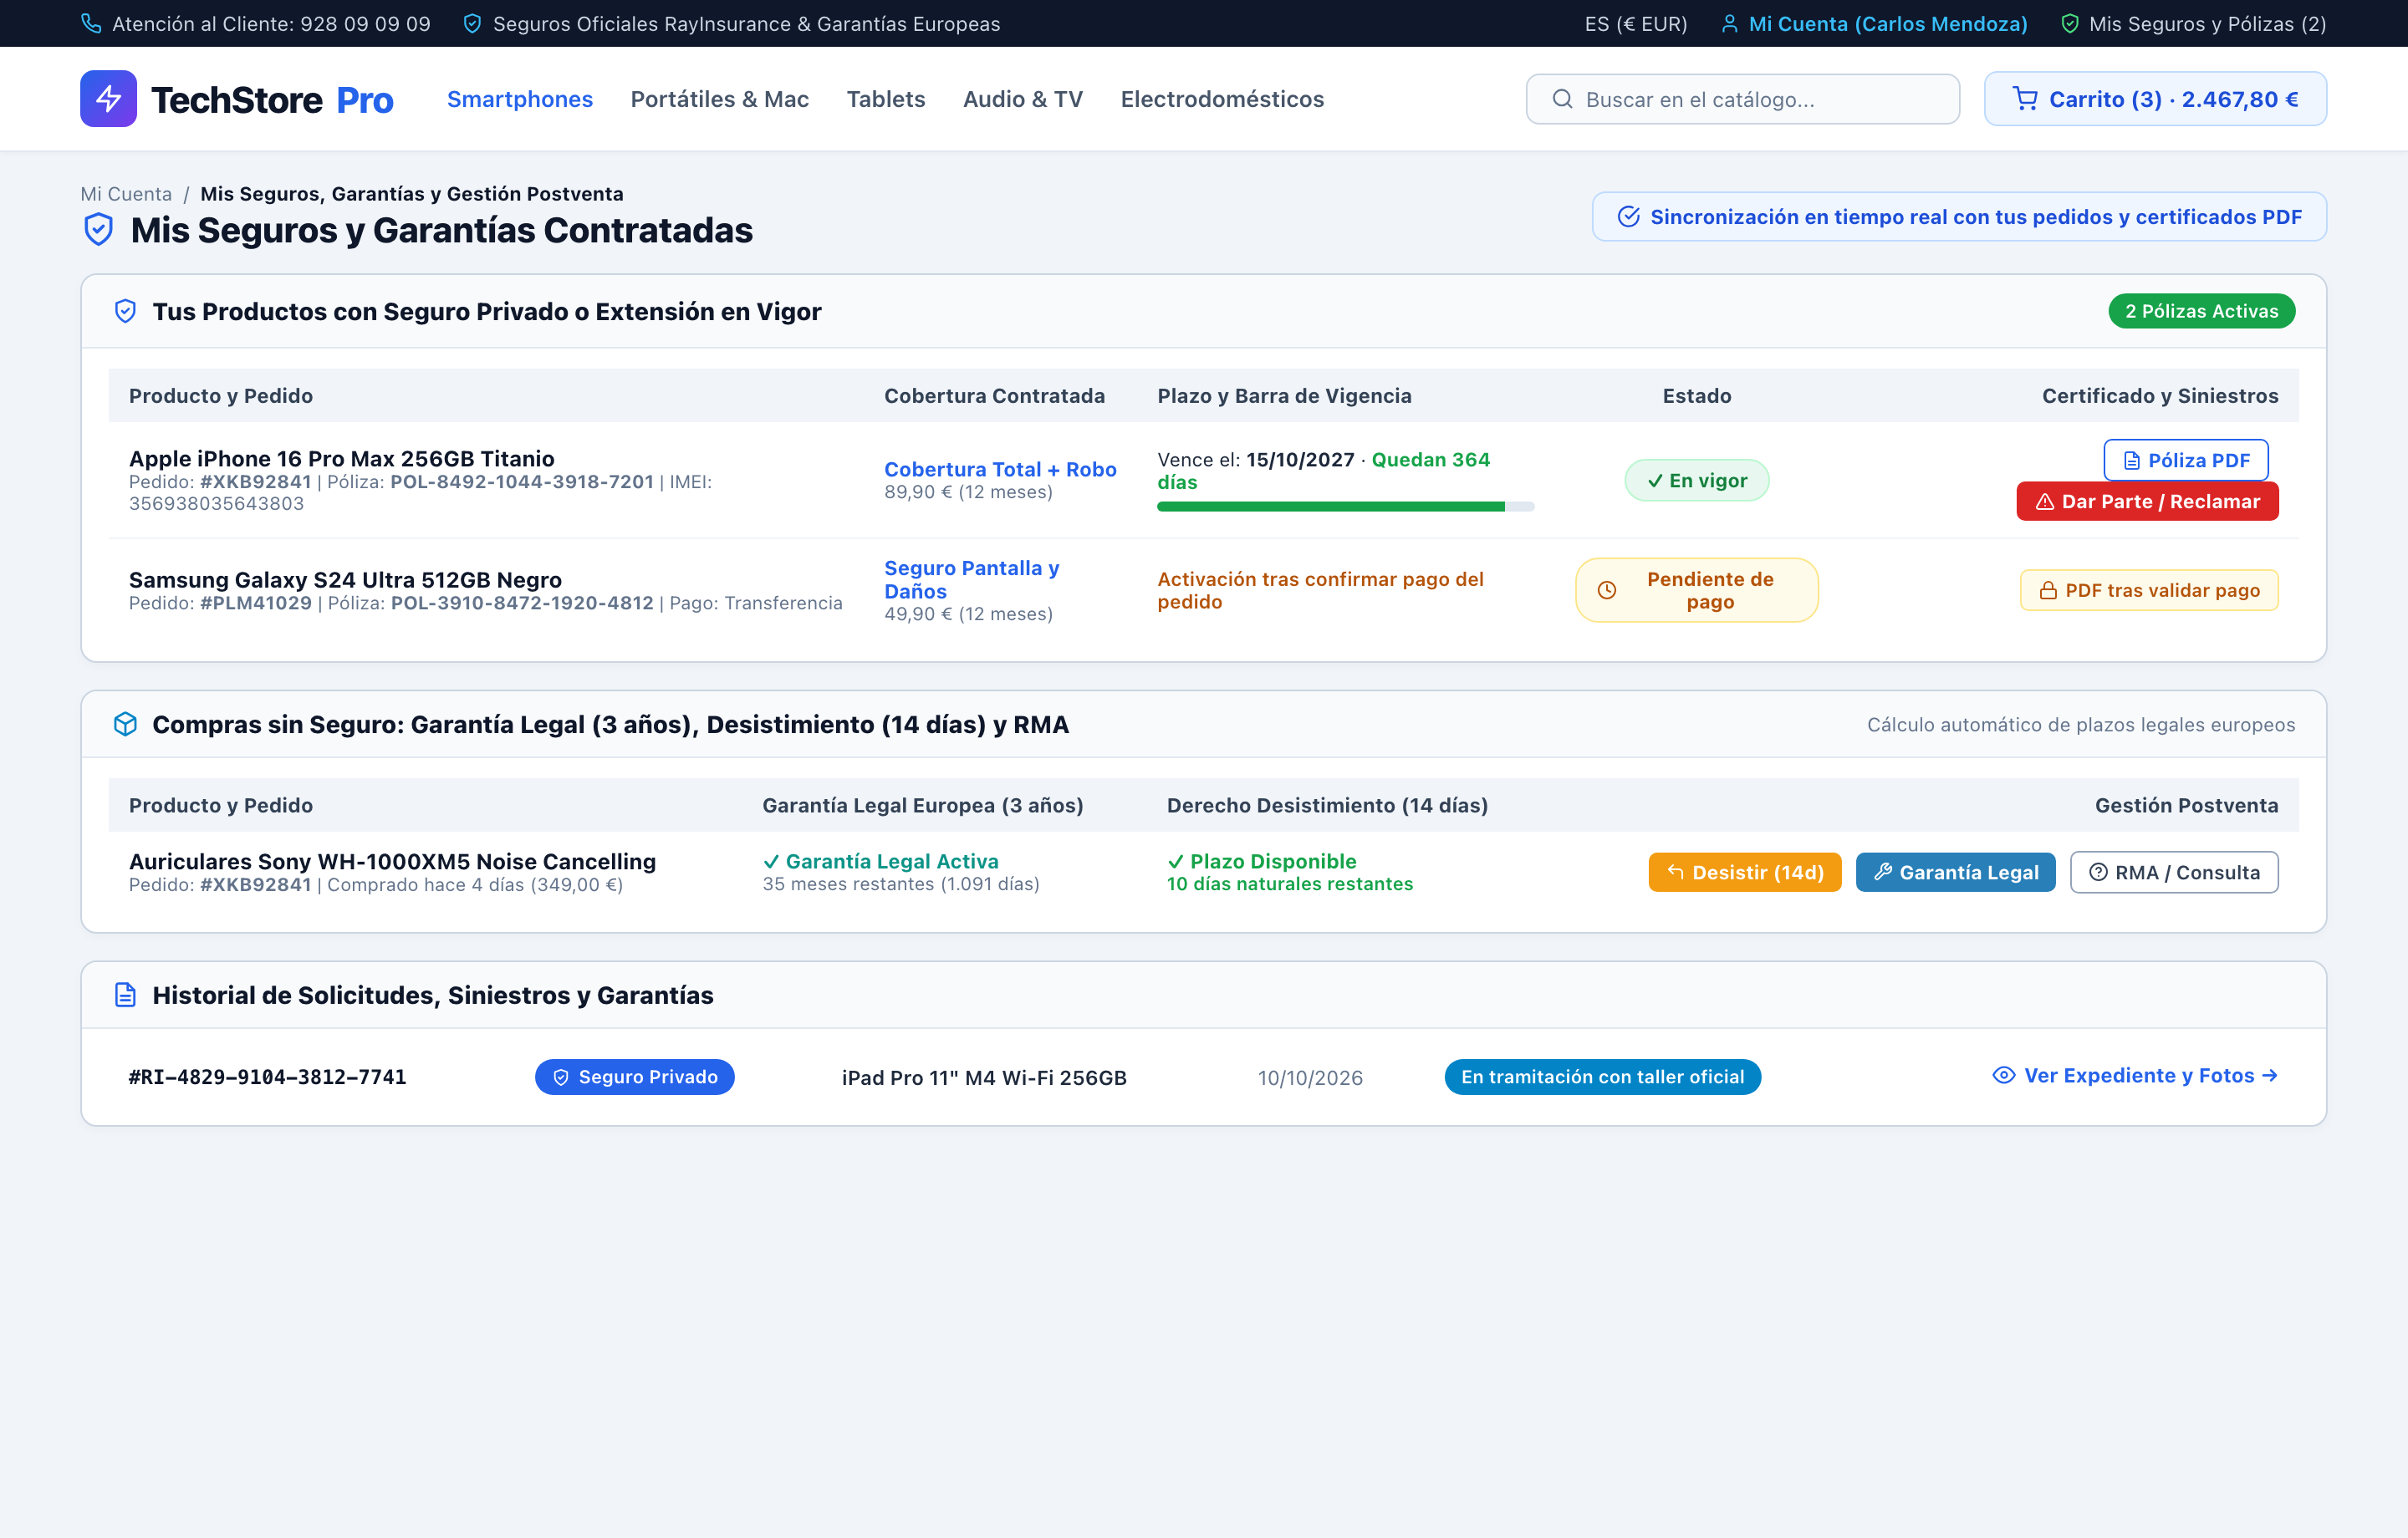
Task: Click the En vigor status badge
Action: (1696, 480)
